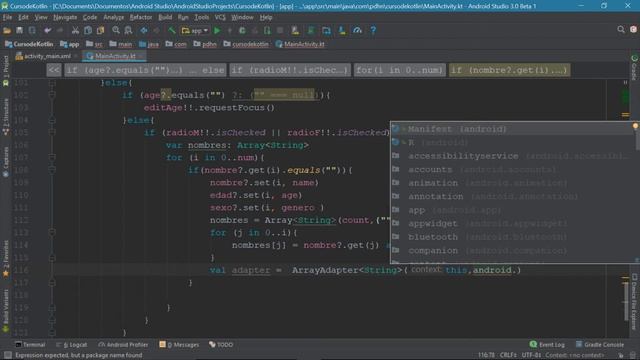Click the Attach debugger icon
This screenshot has width=640, height=360.
(x=267, y=31)
